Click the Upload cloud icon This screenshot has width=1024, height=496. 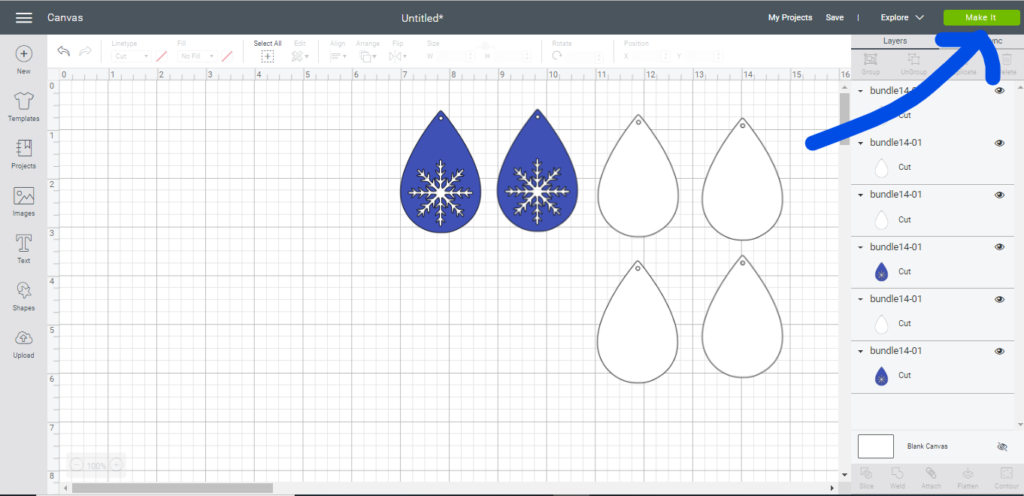[24, 338]
